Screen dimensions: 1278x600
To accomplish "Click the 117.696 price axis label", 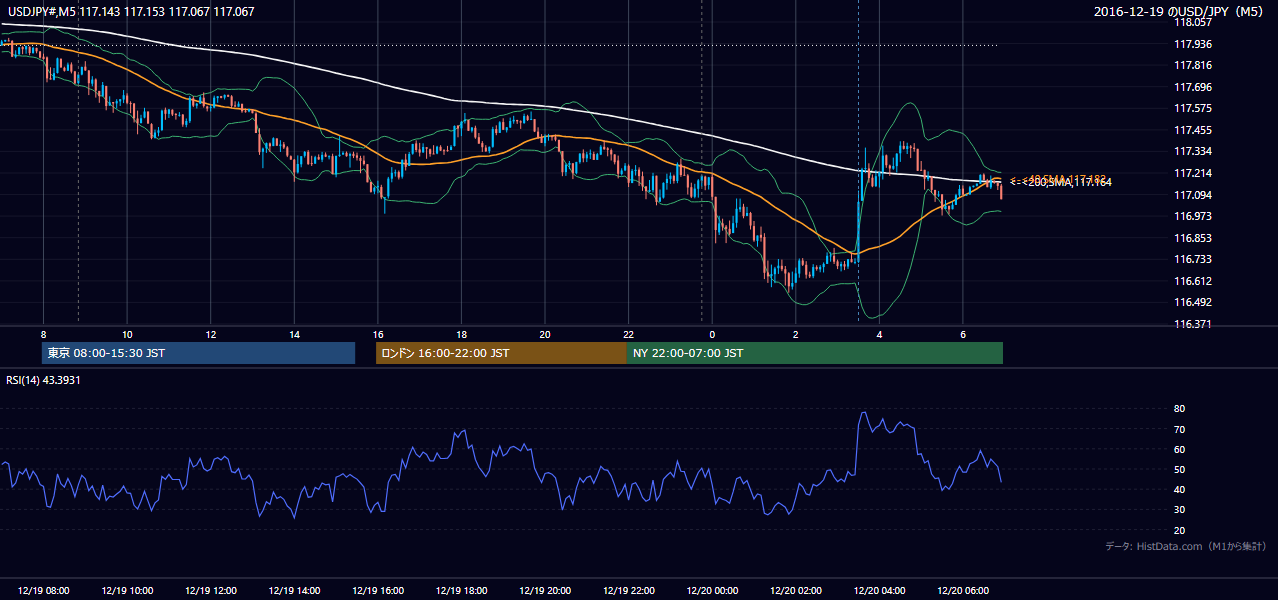I will pos(1193,87).
